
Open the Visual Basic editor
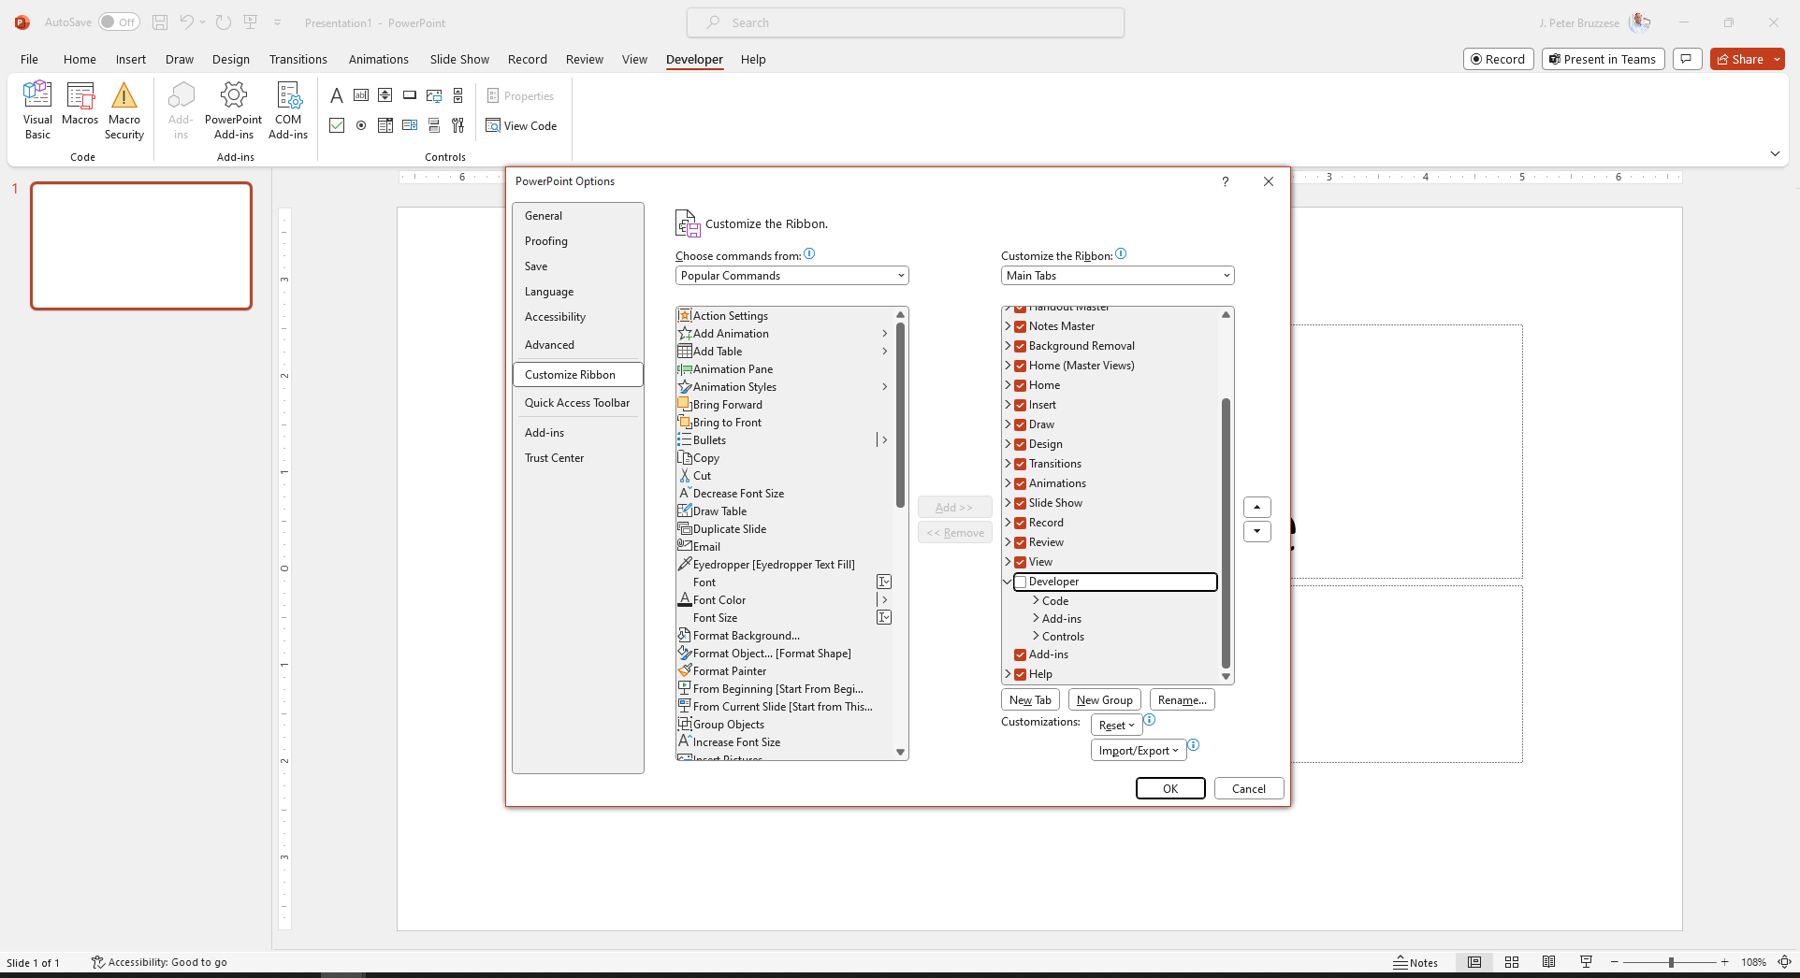[37, 110]
